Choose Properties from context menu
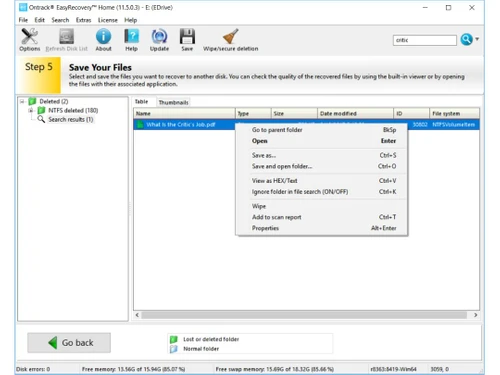The width and height of the screenshot is (500, 375). pyautogui.click(x=322, y=228)
